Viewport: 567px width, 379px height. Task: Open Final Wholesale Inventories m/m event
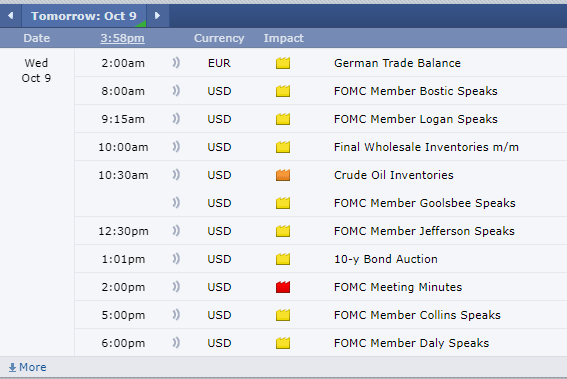tap(426, 147)
